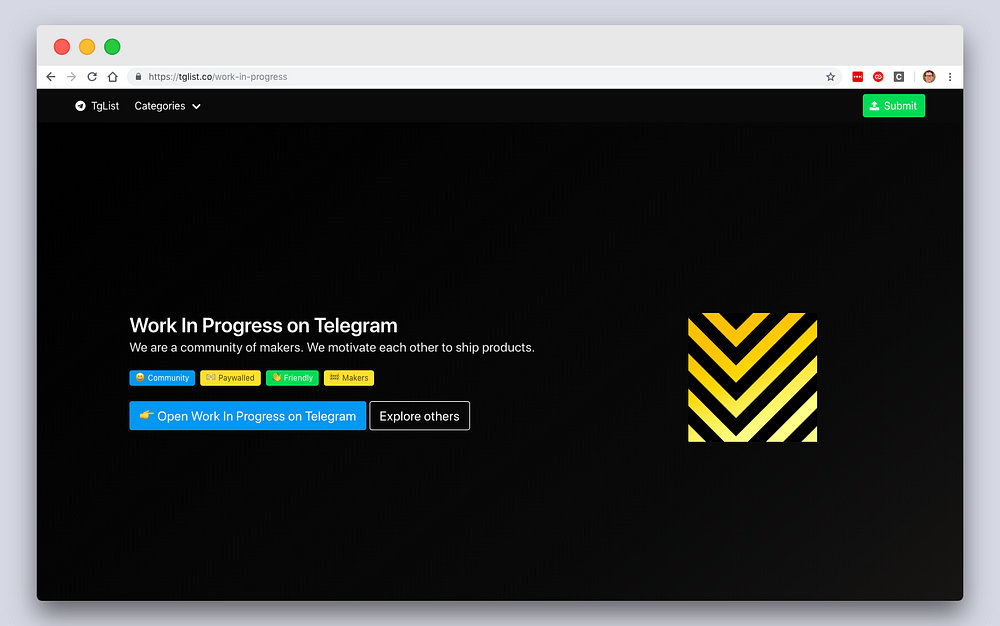Select the Friendly tag

[292, 378]
